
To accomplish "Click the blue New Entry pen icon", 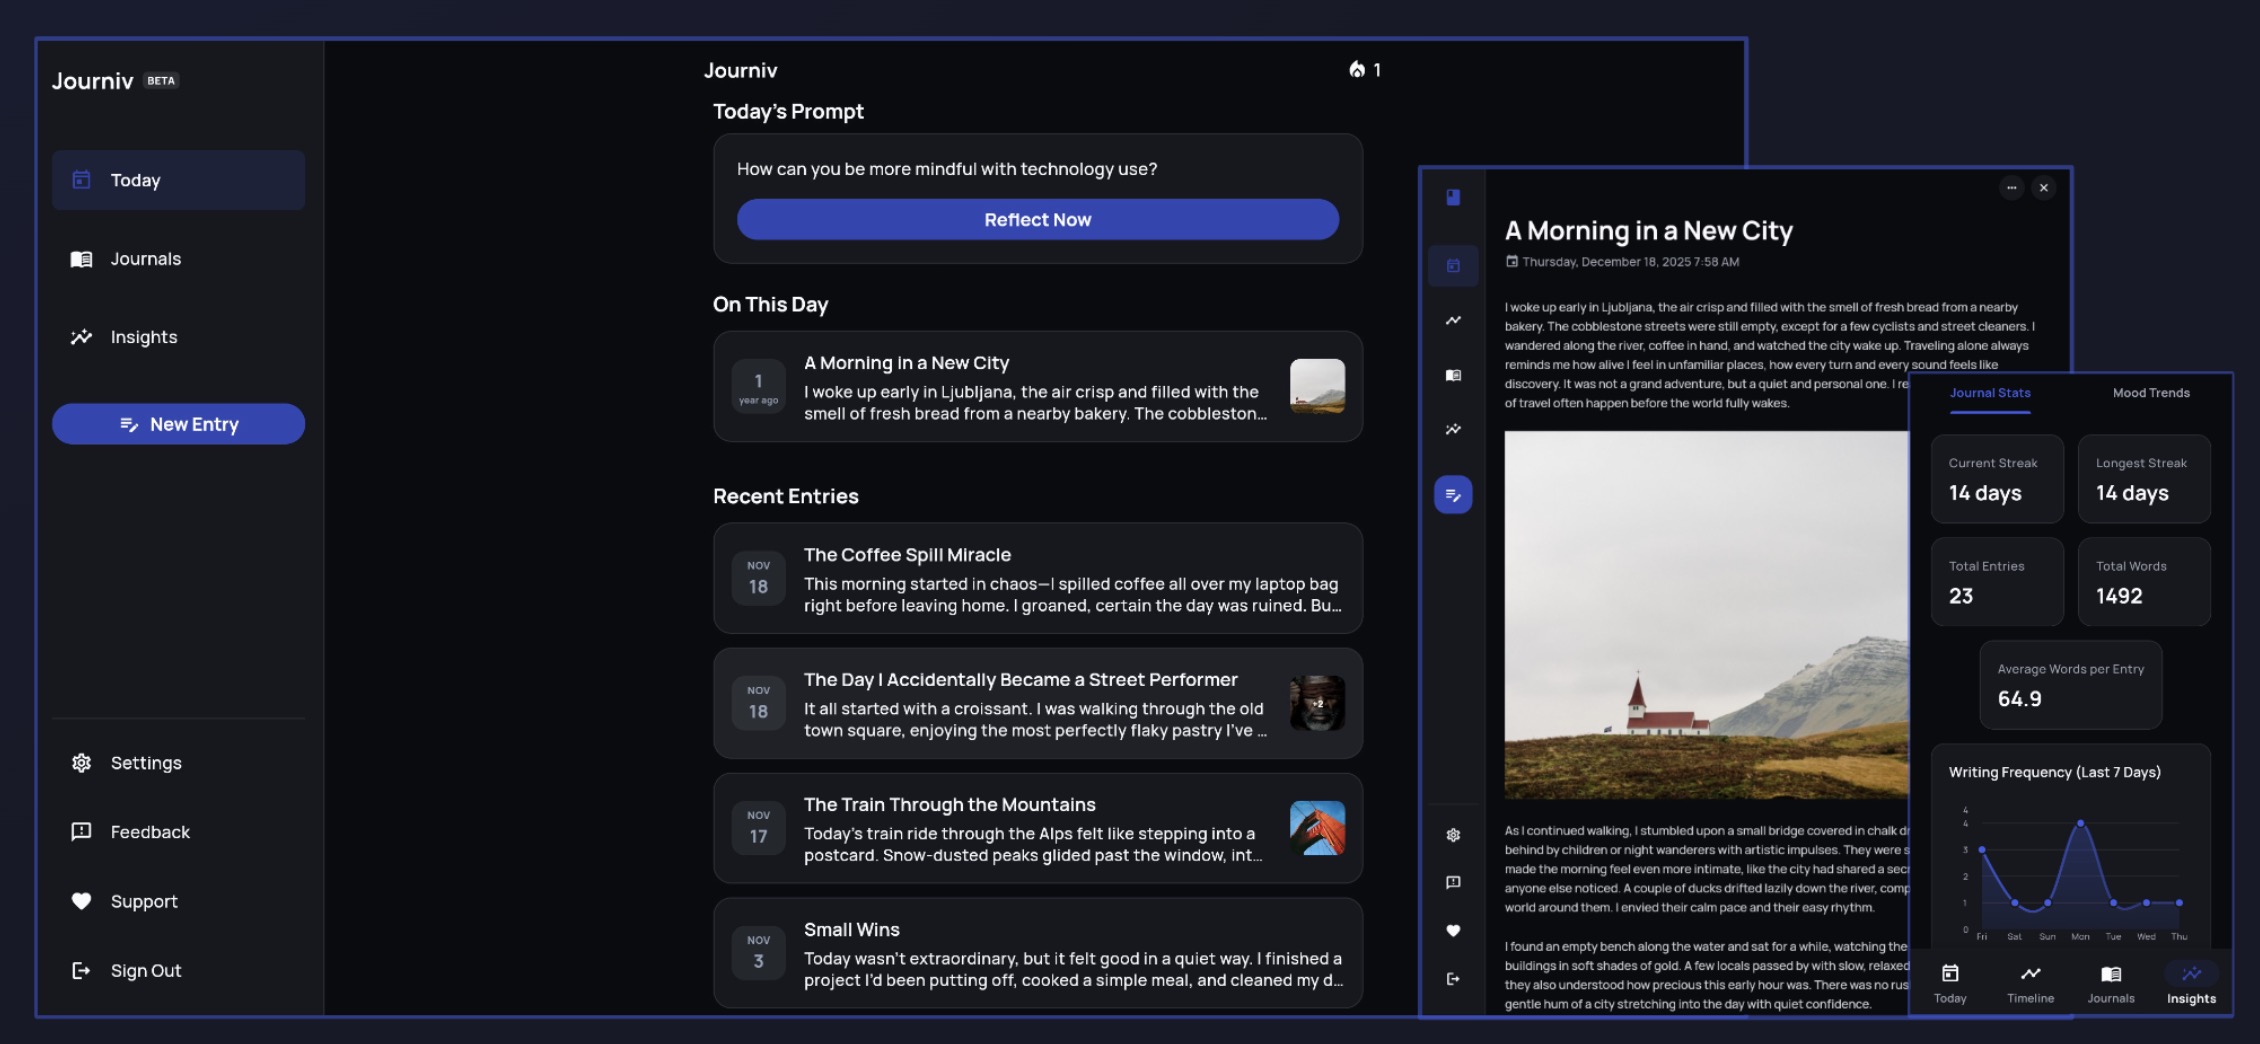I will 1452,493.
